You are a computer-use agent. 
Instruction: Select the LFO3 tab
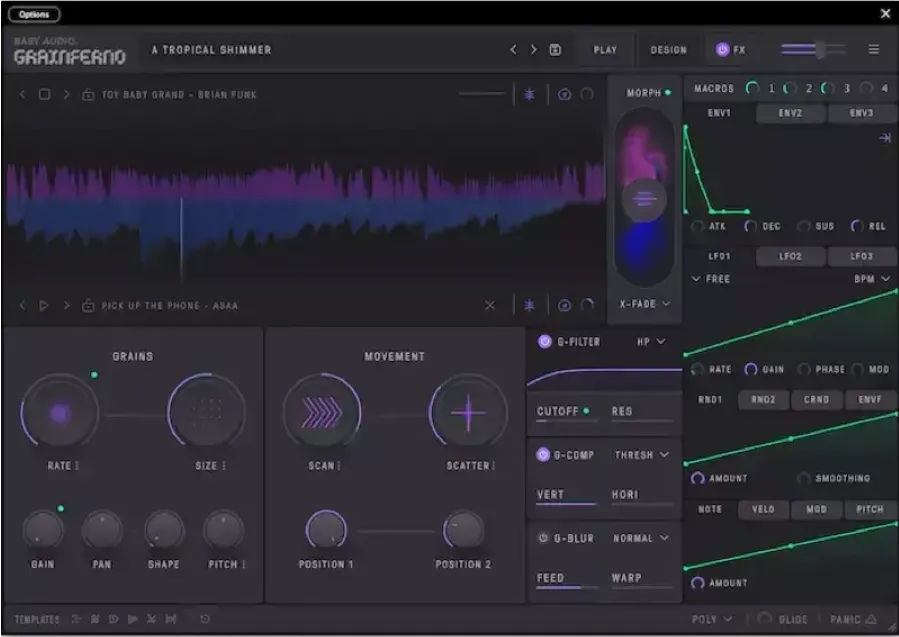(x=861, y=256)
